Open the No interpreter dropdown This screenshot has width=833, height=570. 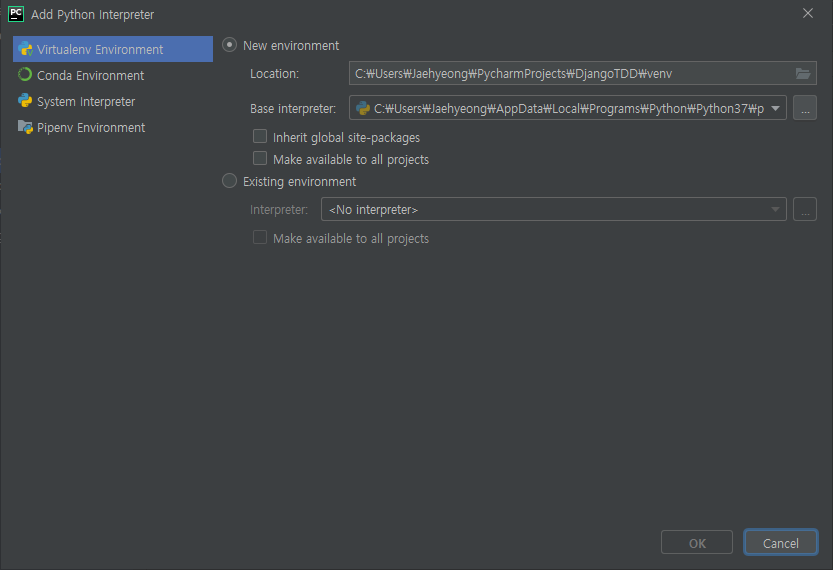[x=554, y=209]
